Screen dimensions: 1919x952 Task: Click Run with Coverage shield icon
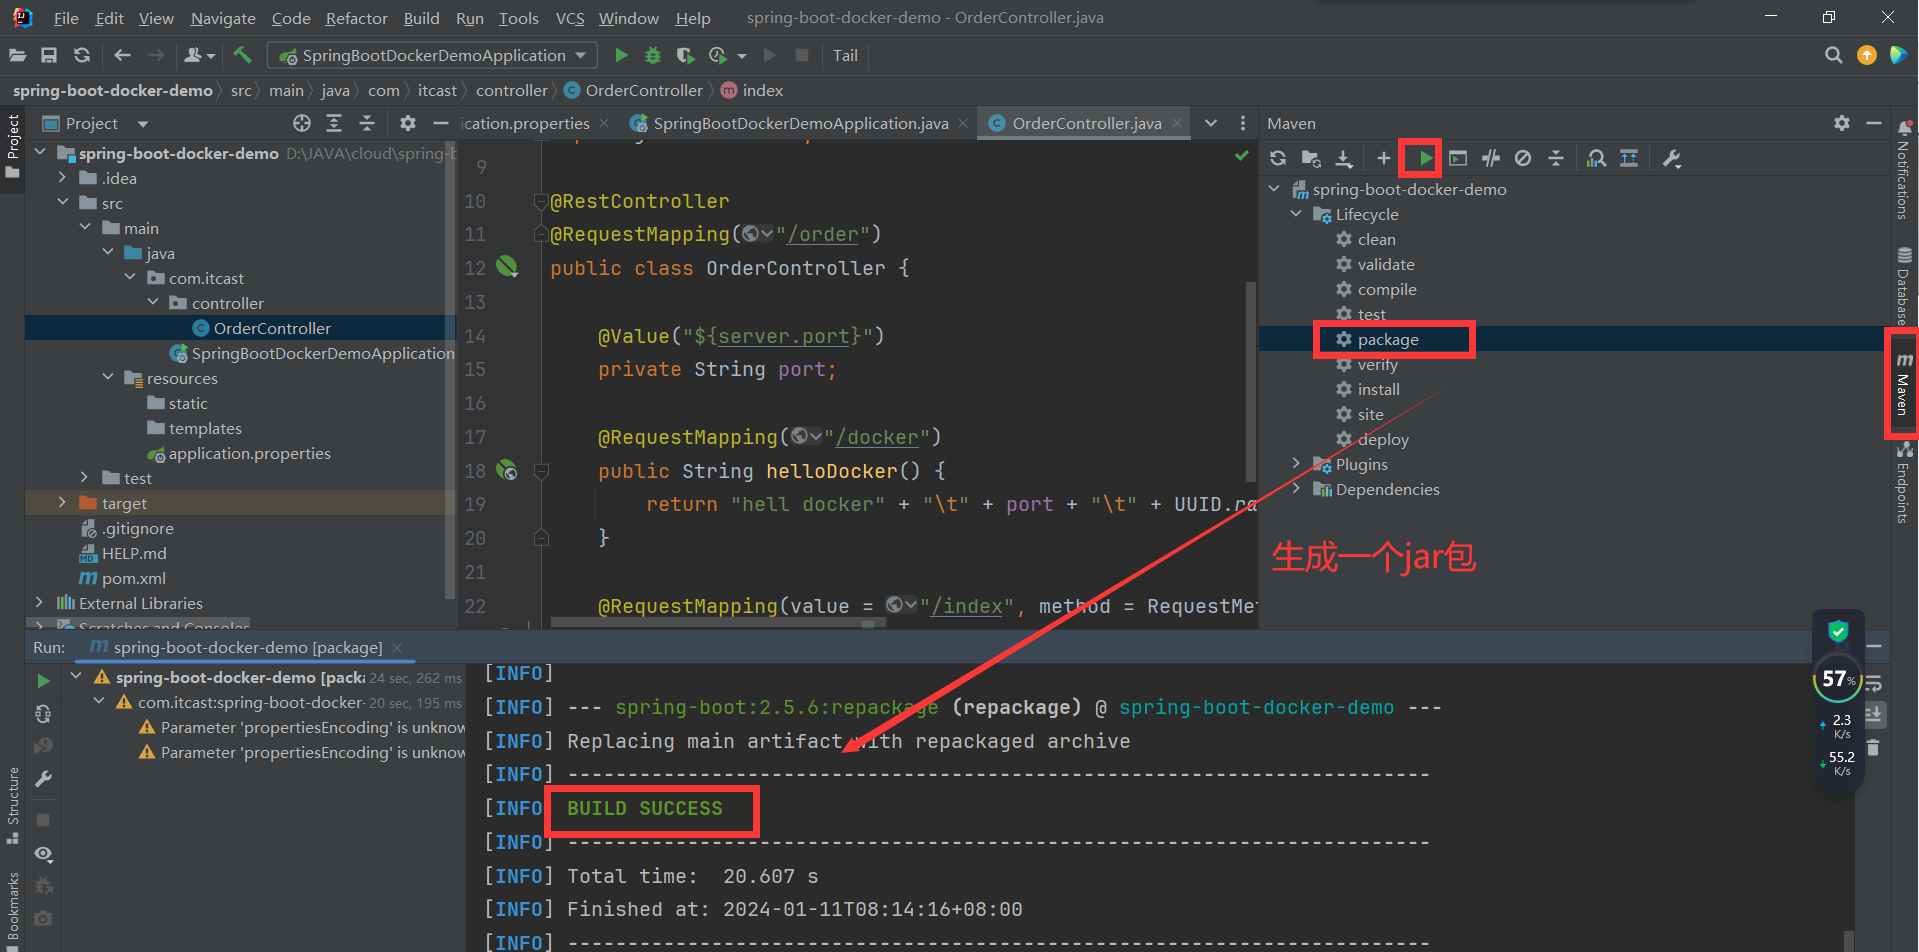[685, 55]
